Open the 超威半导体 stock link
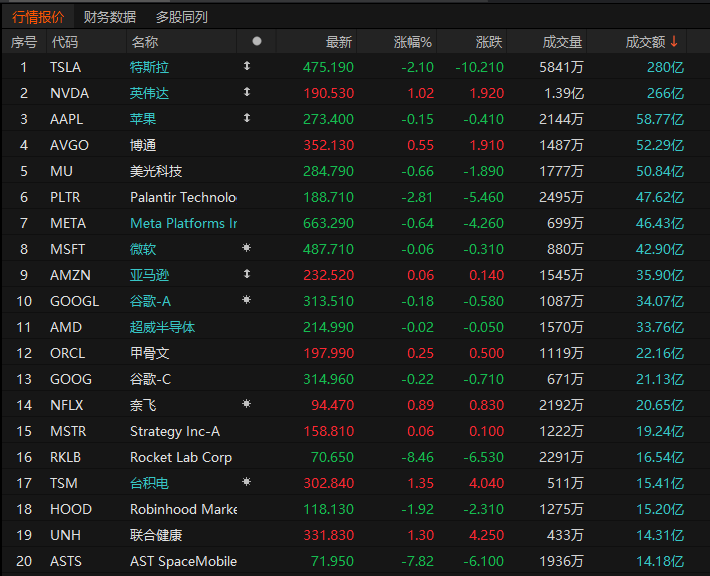The height and width of the screenshot is (576, 710). click(163, 327)
